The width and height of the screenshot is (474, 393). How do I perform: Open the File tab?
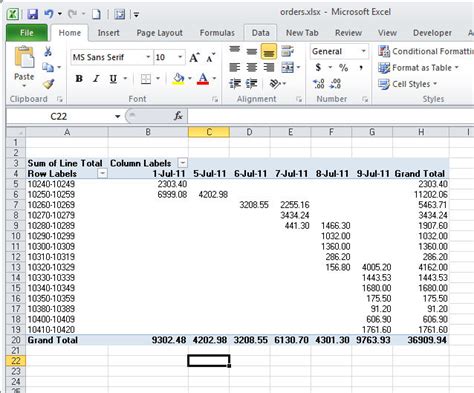(27, 33)
